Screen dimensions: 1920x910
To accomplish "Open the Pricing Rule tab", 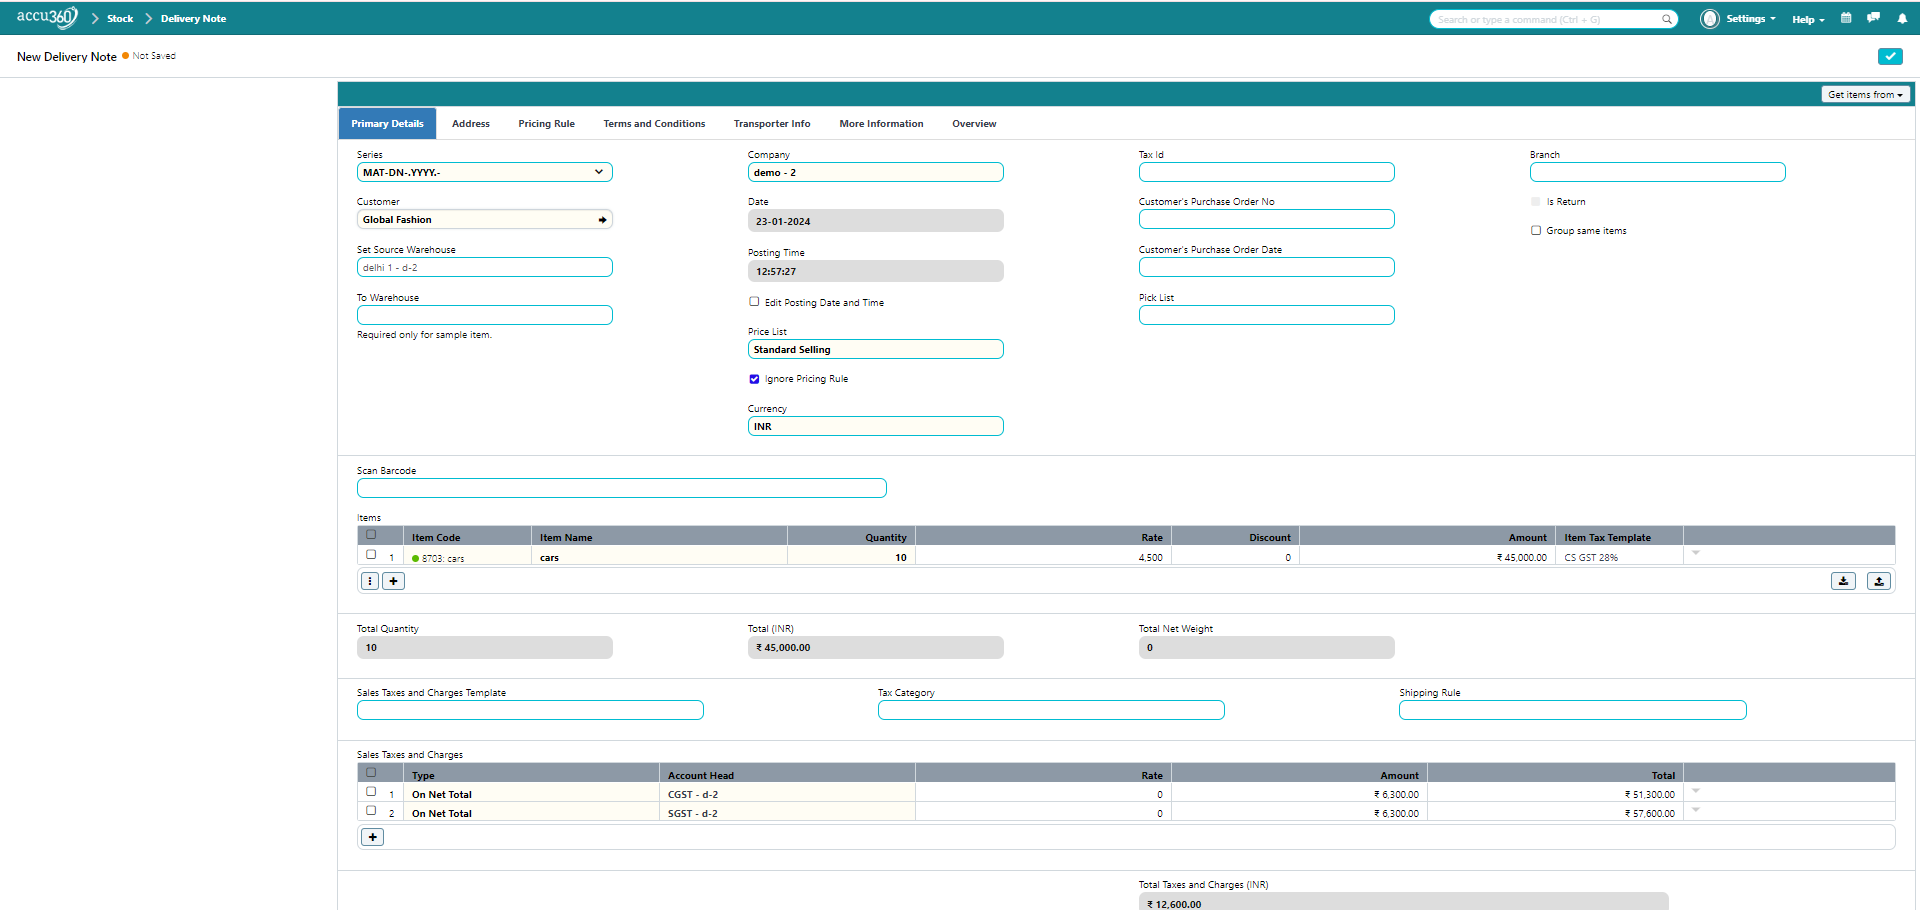I will [x=547, y=124].
